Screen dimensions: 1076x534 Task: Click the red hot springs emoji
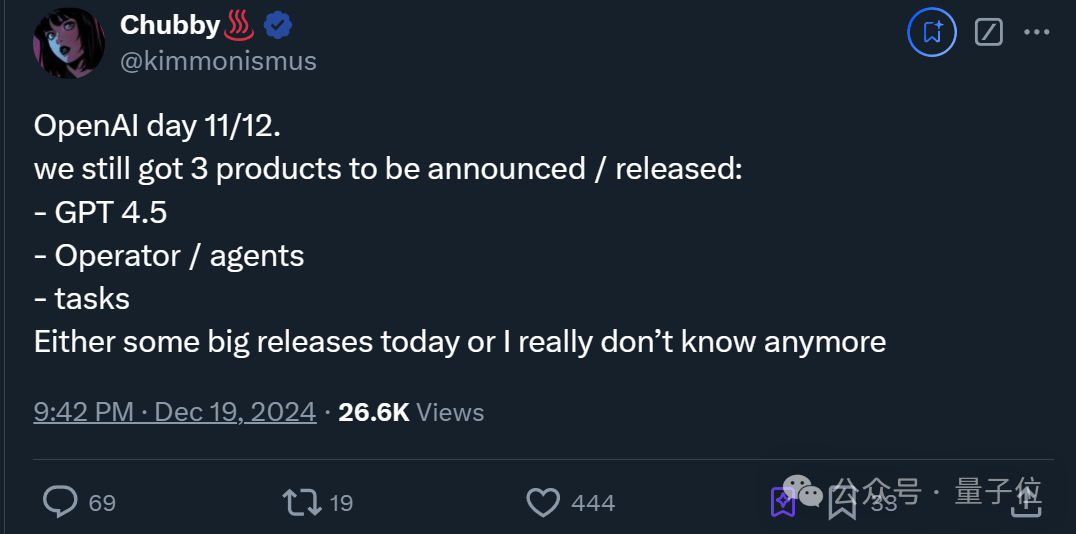point(239,26)
